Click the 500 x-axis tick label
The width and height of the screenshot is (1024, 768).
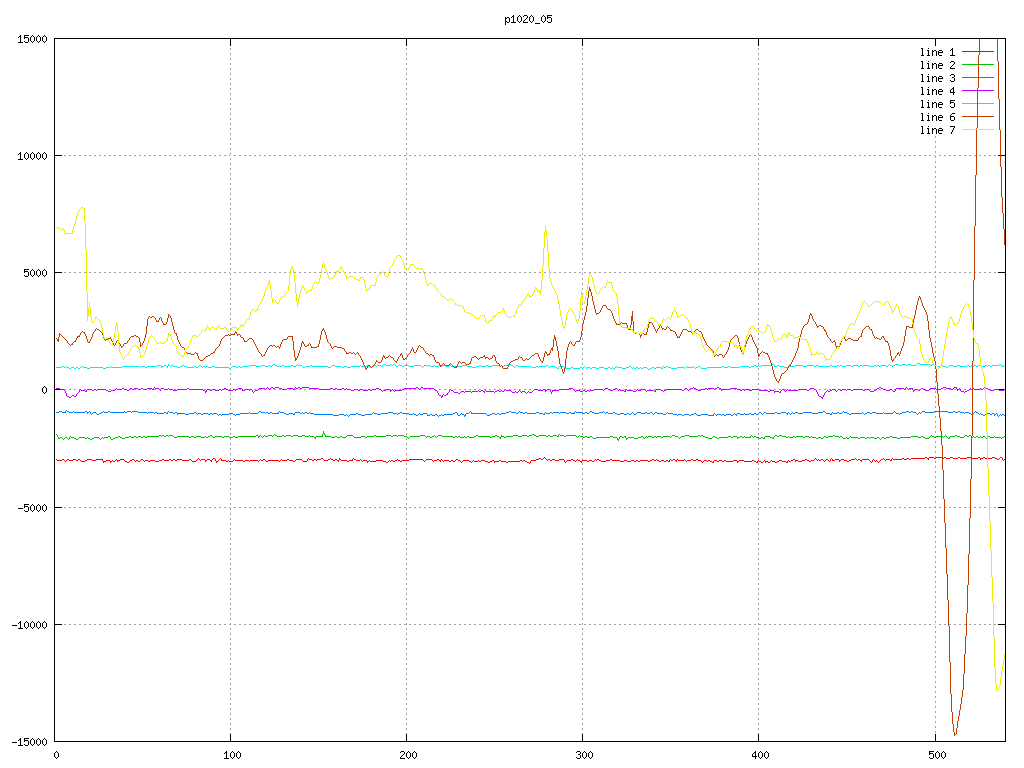click(x=935, y=756)
